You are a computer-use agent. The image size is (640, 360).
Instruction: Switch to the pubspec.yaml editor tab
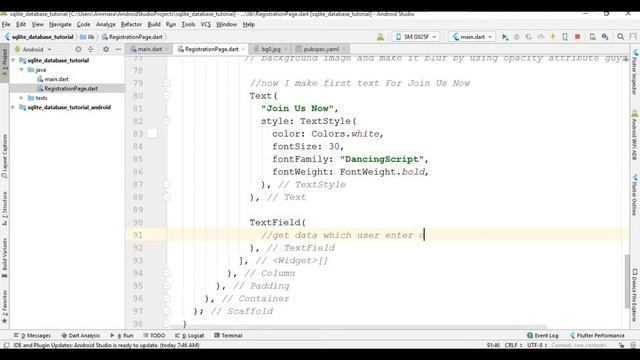coord(321,49)
